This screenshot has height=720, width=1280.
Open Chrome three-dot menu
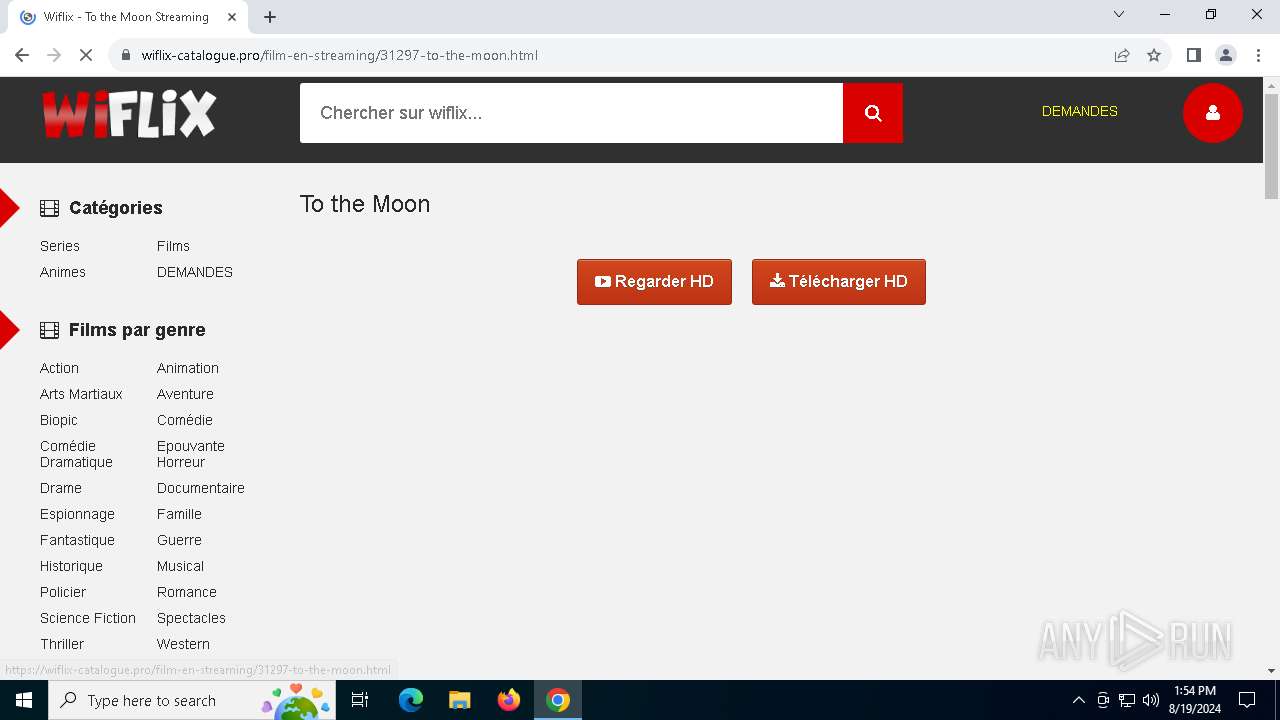tap(1257, 55)
